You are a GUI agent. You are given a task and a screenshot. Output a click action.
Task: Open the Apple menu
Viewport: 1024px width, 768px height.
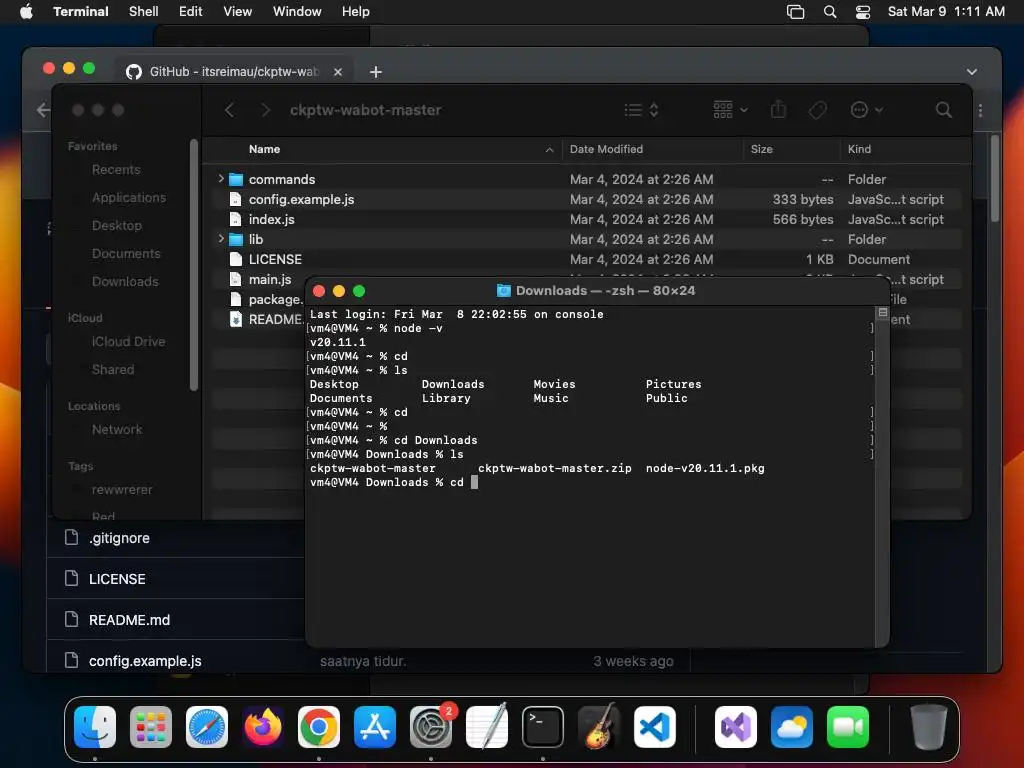tap(26, 11)
